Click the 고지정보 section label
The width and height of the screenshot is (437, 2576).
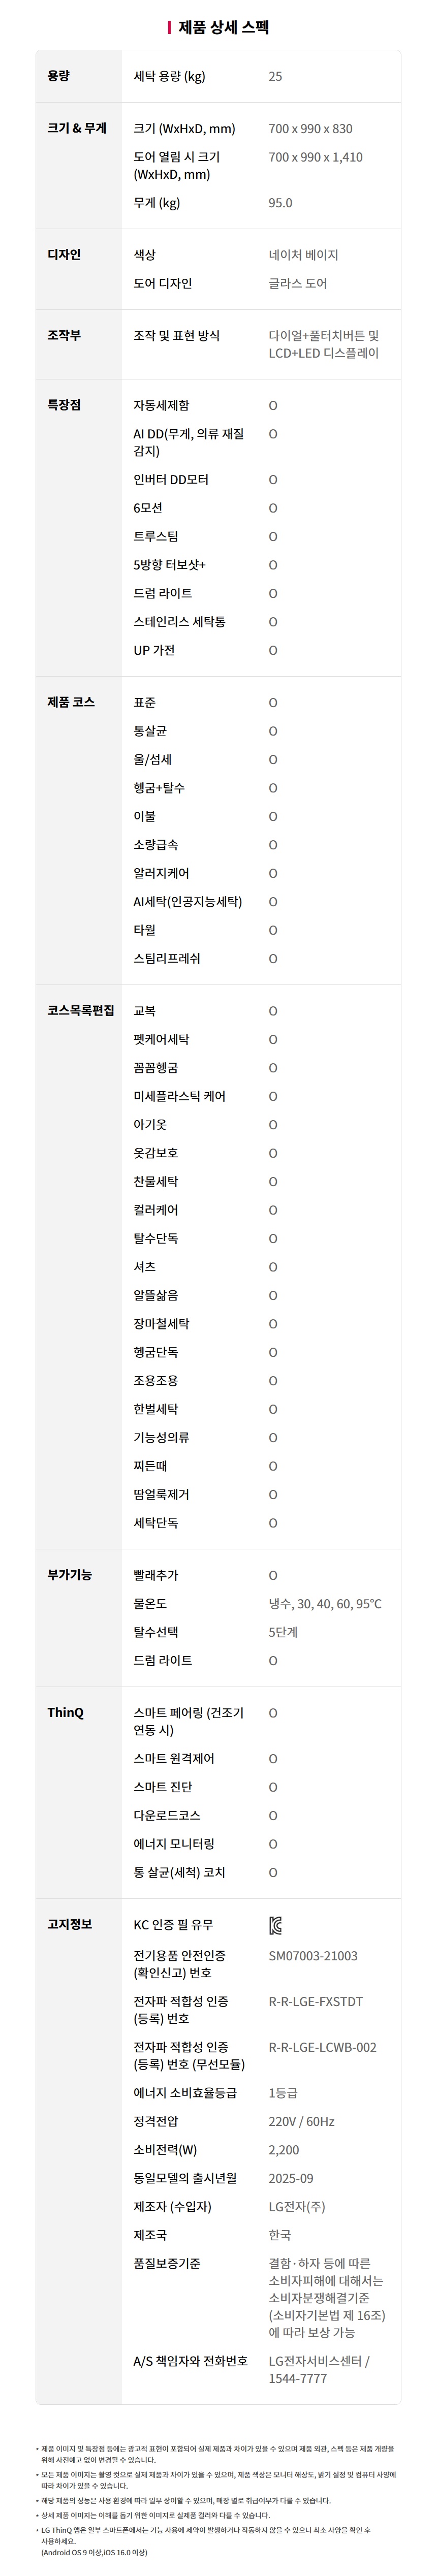pyautogui.click(x=69, y=1924)
